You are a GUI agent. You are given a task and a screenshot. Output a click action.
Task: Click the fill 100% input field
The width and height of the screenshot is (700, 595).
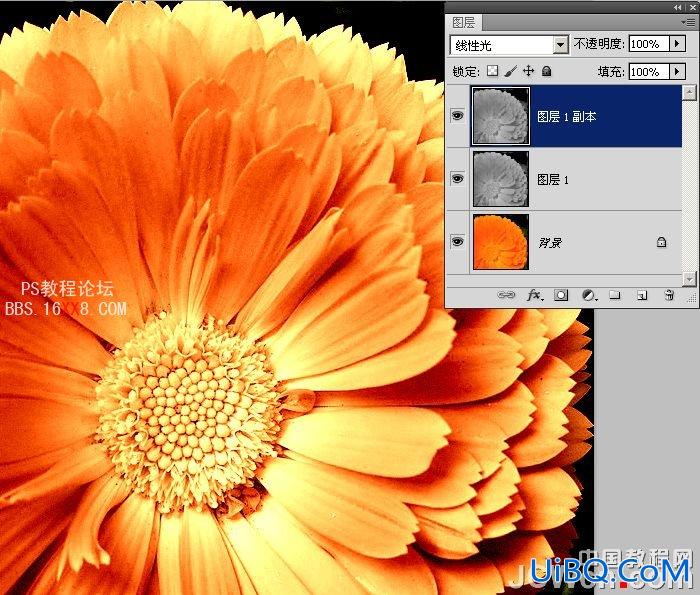click(649, 71)
